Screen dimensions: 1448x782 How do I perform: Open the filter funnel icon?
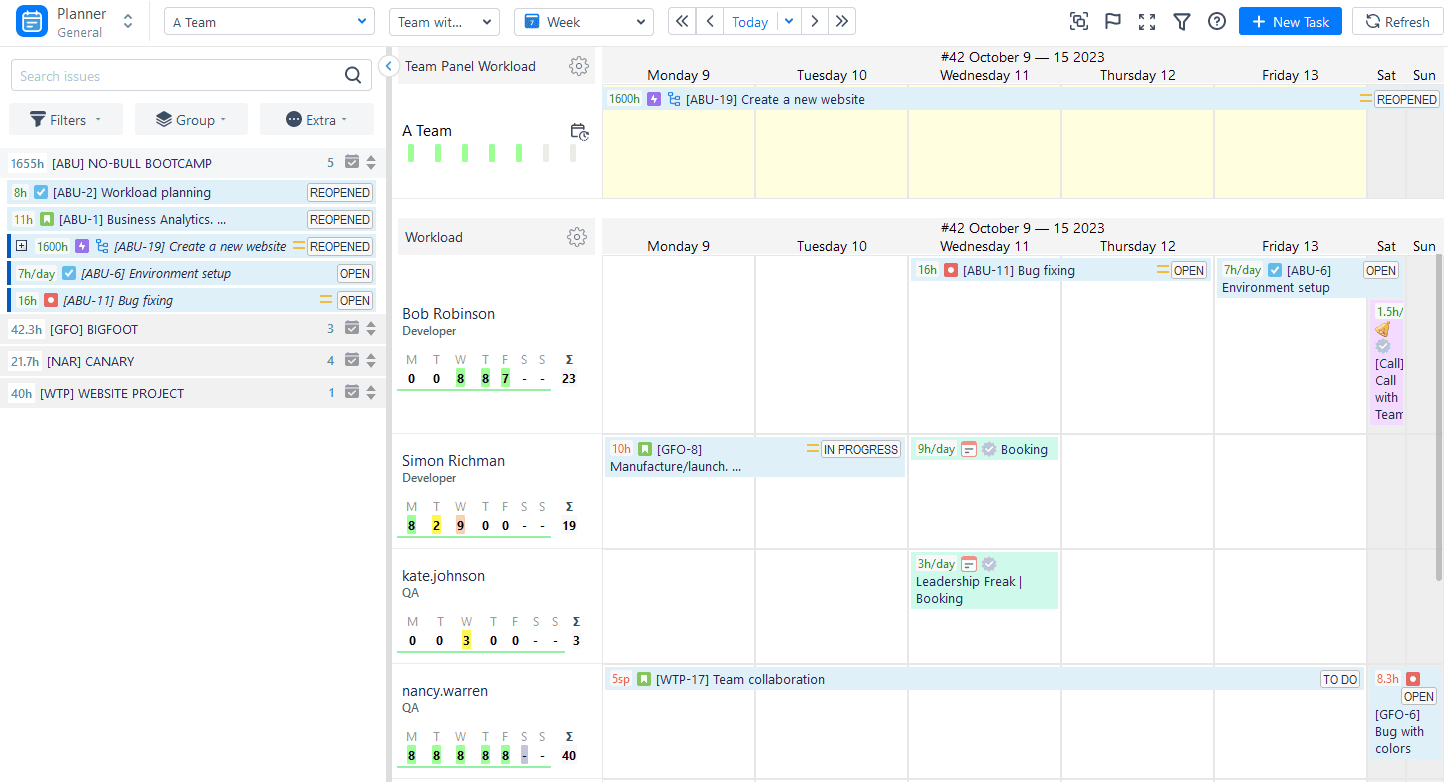point(1182,21)
